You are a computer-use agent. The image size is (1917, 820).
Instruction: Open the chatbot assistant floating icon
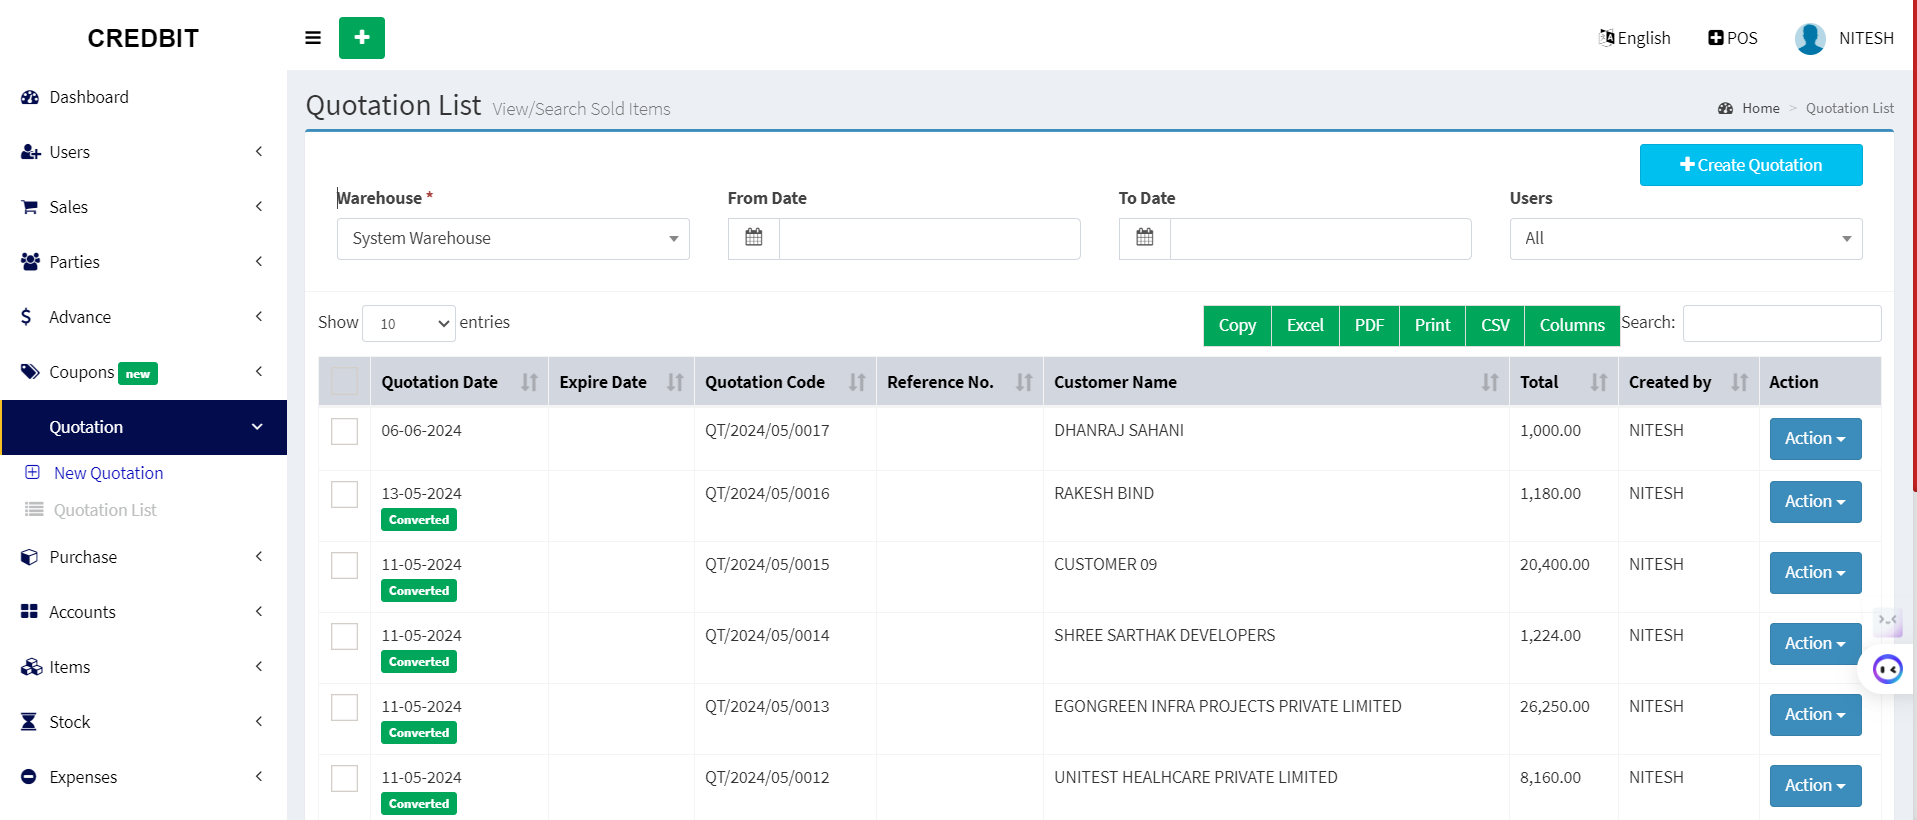point(1887,669)
